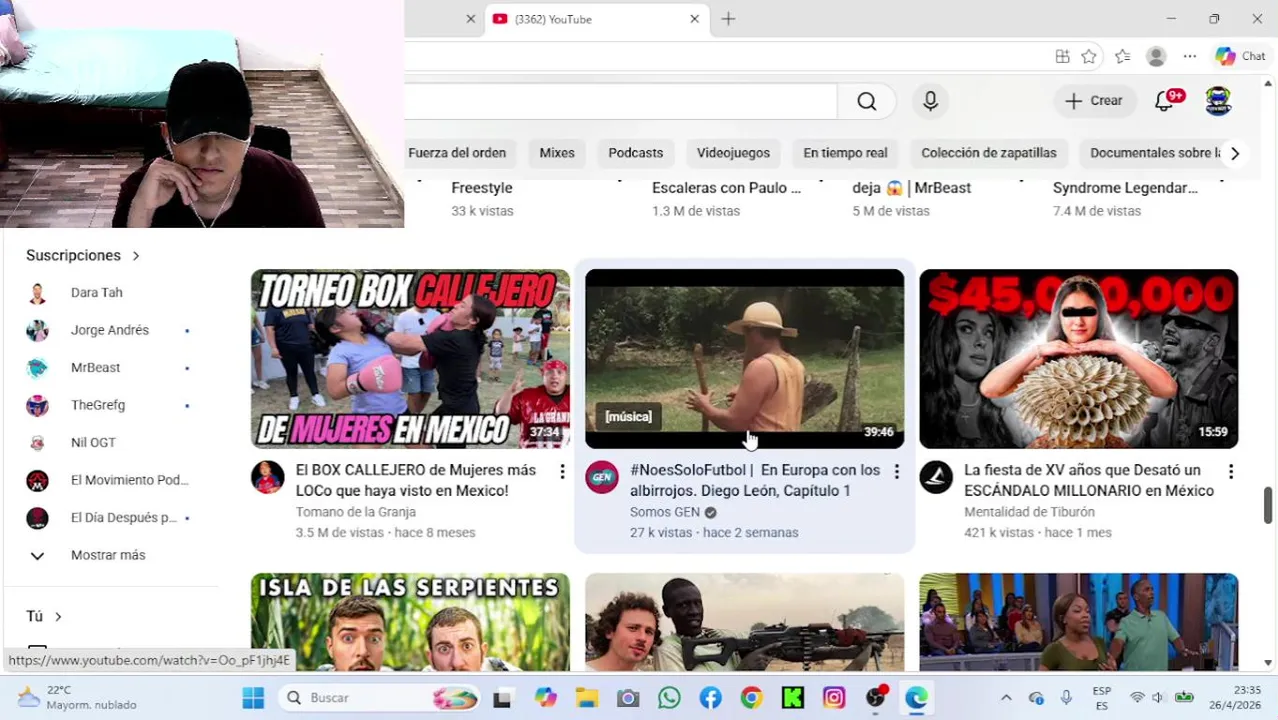This screenshot has width=1278, height=720.
Task: Open the split screen icon in toolbar
Action: [x=1062, y=57]
